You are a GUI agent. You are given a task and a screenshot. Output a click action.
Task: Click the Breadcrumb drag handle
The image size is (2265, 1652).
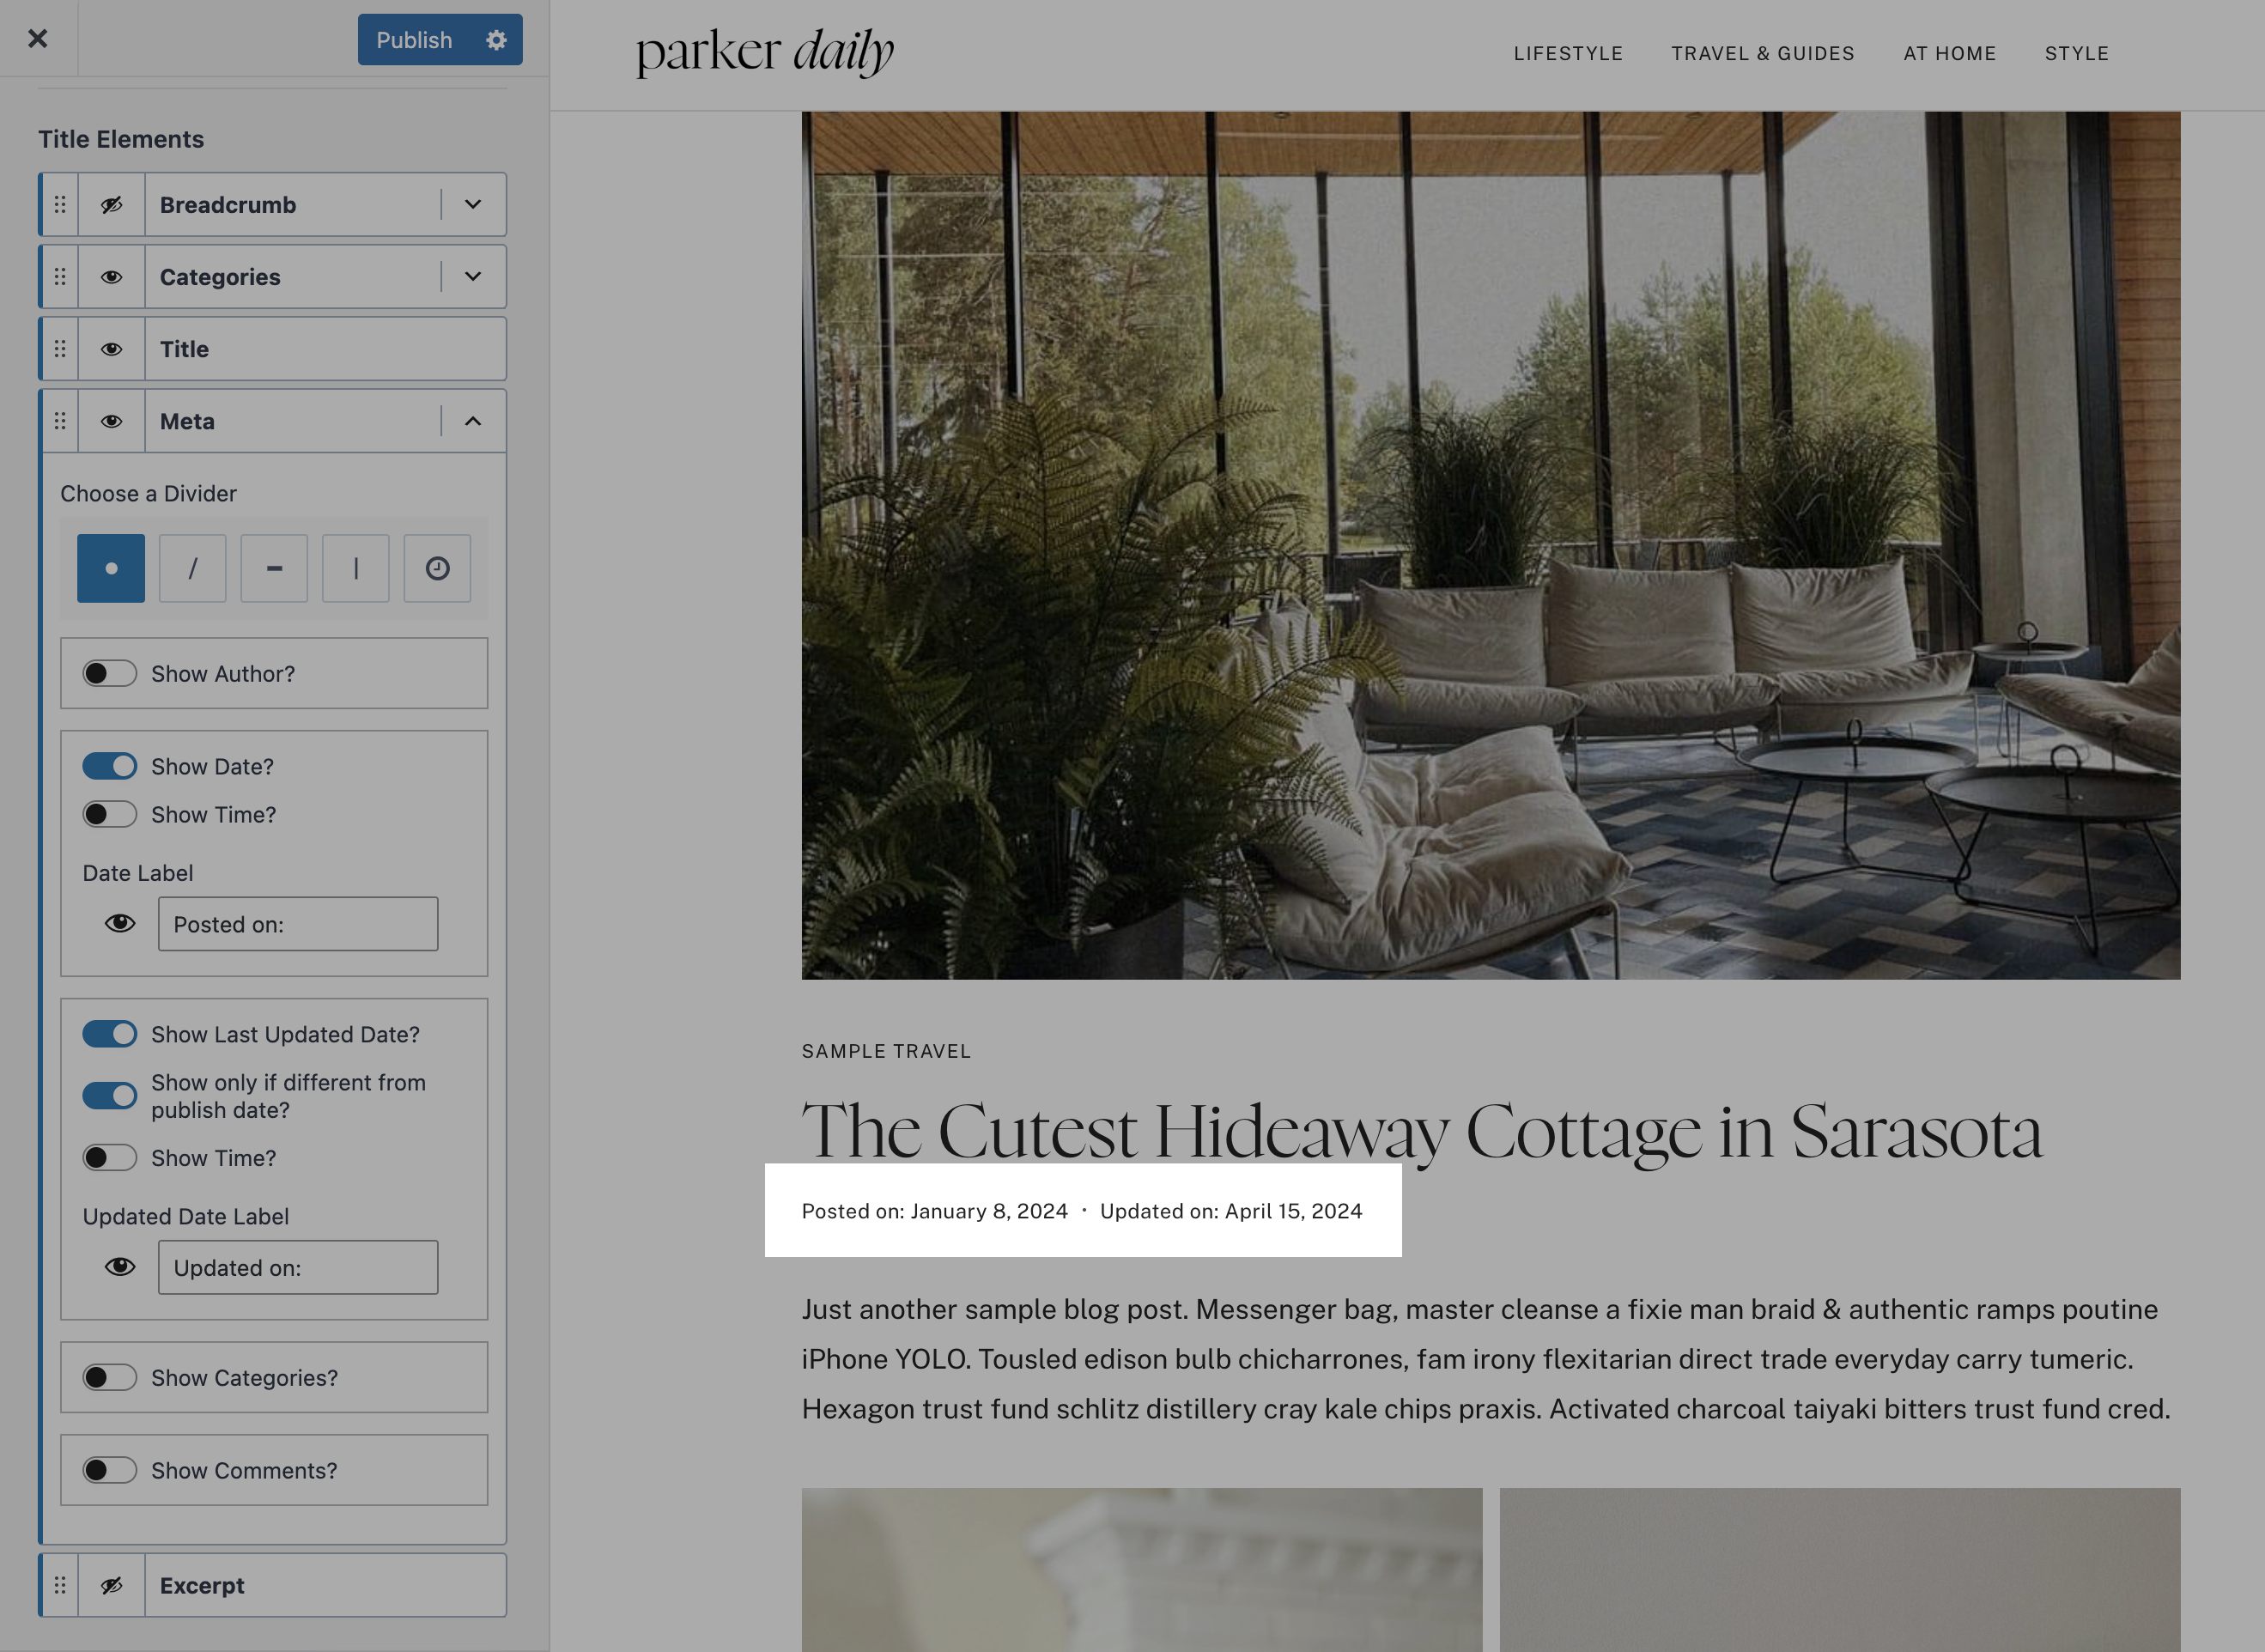click(60, 205)
